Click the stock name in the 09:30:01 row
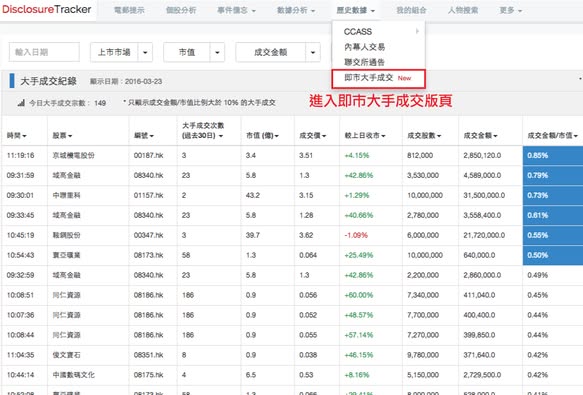This screenshot has height=395, width=583. coord(67,195)
